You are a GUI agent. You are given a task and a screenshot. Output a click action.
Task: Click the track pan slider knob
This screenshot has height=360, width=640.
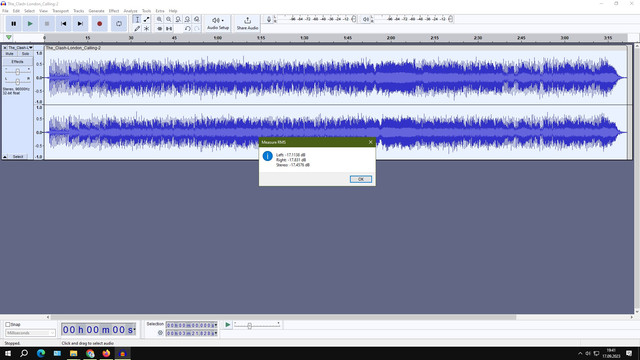(18, 82)
